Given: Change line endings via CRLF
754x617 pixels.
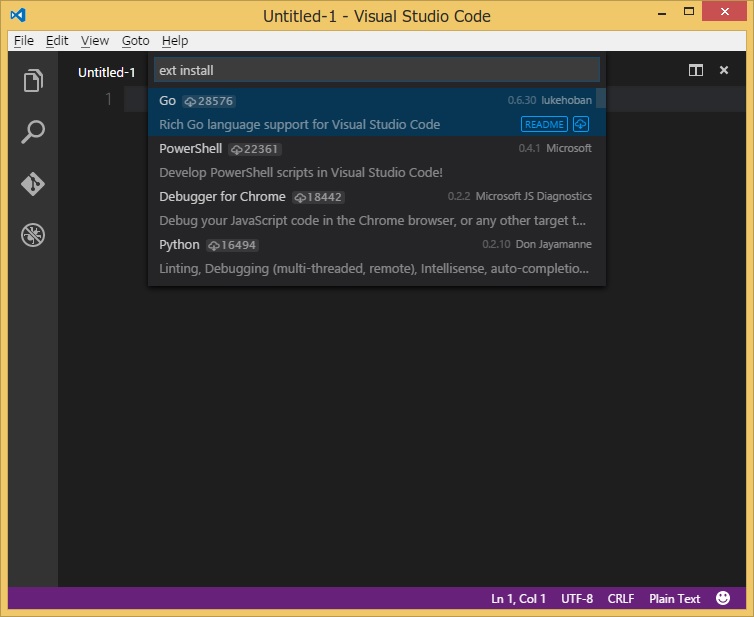Looking at the screenshot, I should tap(621, 599).
